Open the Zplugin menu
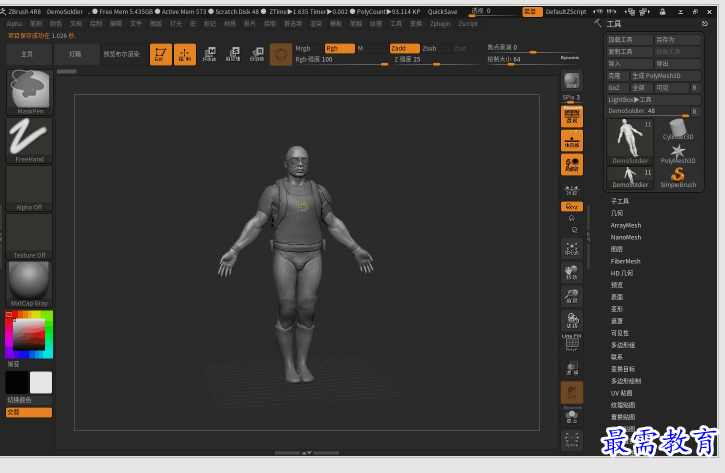 [440, 24]
